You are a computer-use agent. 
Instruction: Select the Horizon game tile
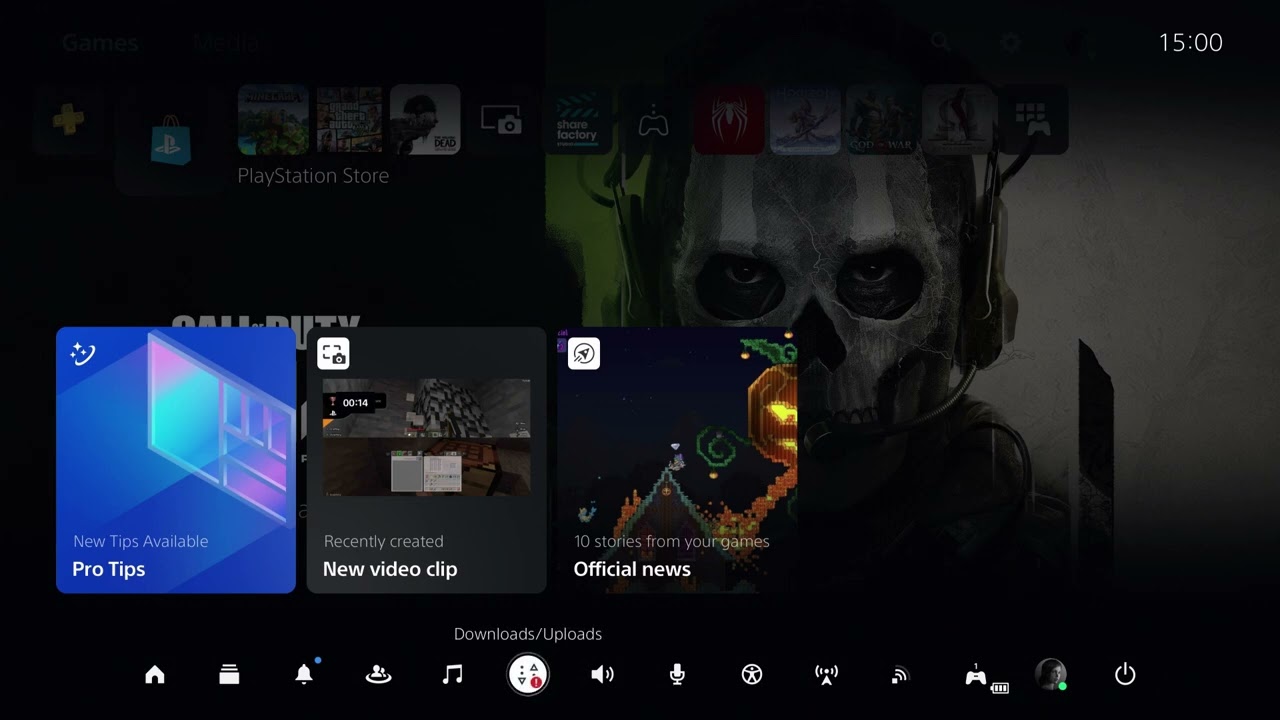(805, 120)
